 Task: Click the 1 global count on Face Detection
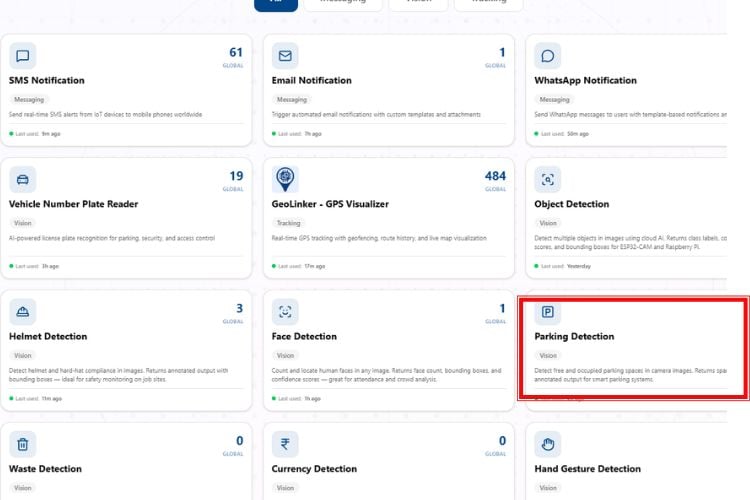502,309
